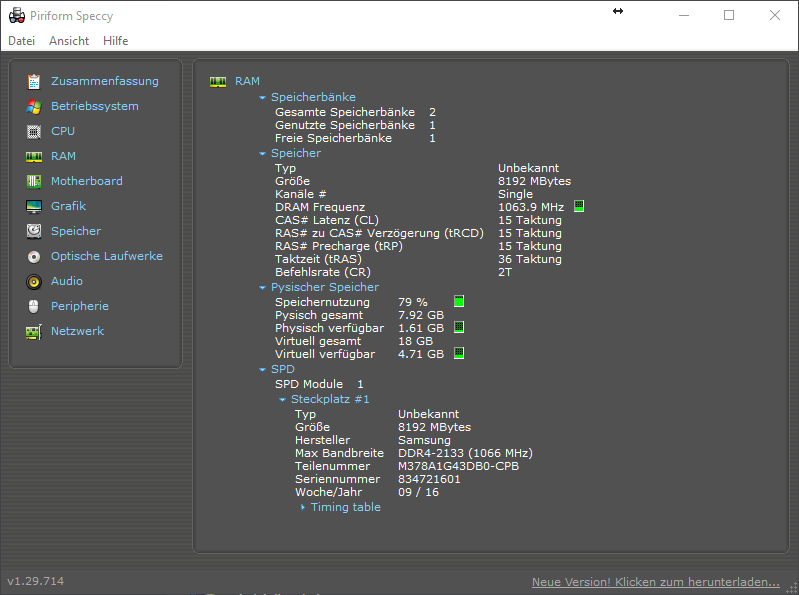Click the Speccy app icon in title bar

[x=17, y=16]
